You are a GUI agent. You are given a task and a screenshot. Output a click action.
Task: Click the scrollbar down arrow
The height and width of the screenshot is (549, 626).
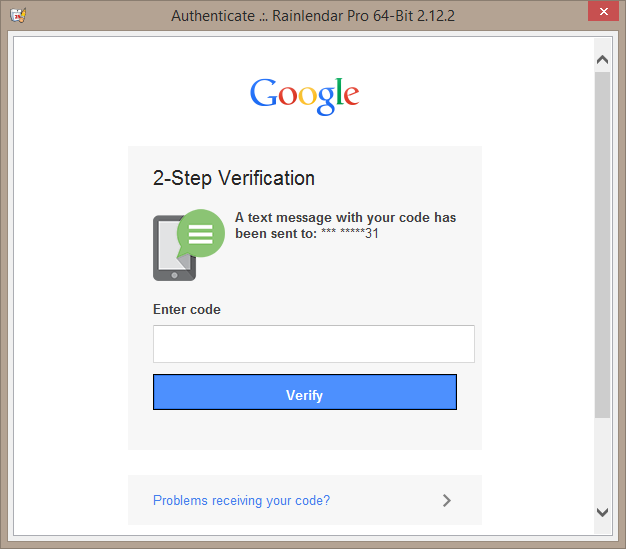coord(602,512)
